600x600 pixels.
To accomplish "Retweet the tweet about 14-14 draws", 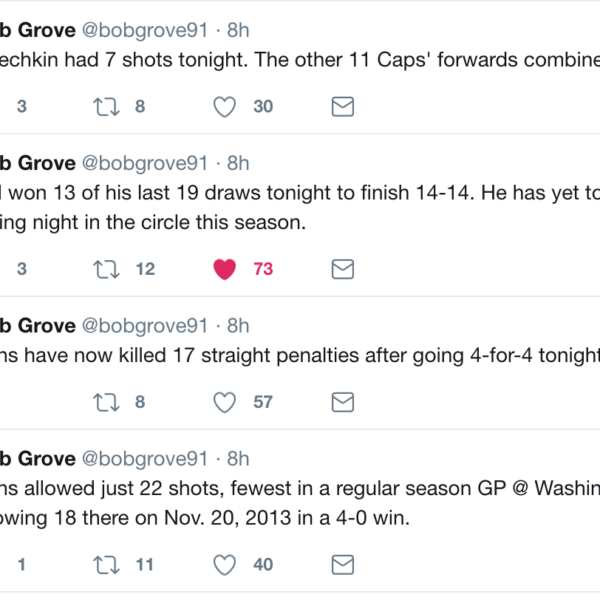I will point(102,269).
